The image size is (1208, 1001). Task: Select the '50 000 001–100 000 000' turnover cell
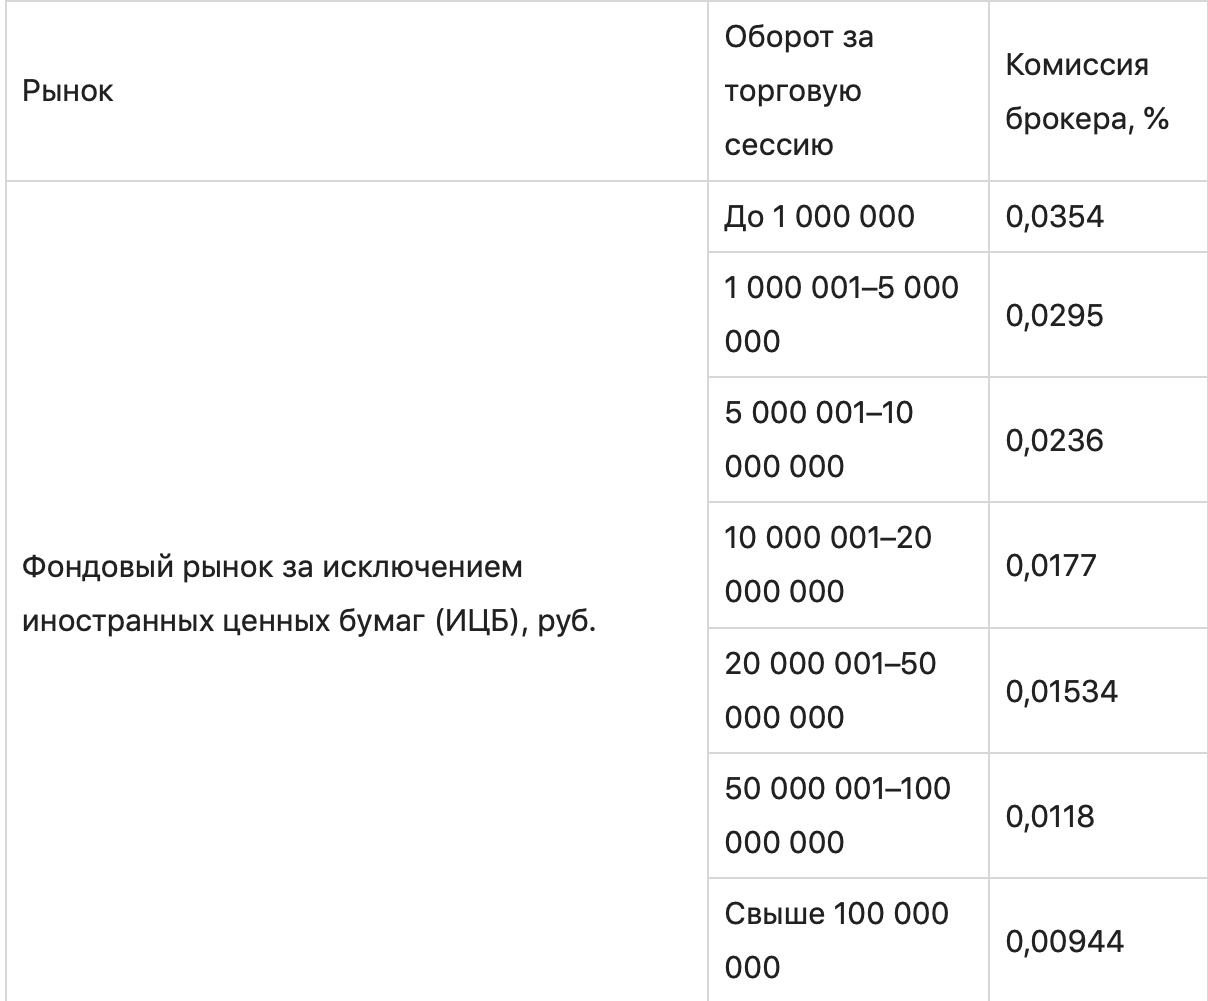coord(837,815)
